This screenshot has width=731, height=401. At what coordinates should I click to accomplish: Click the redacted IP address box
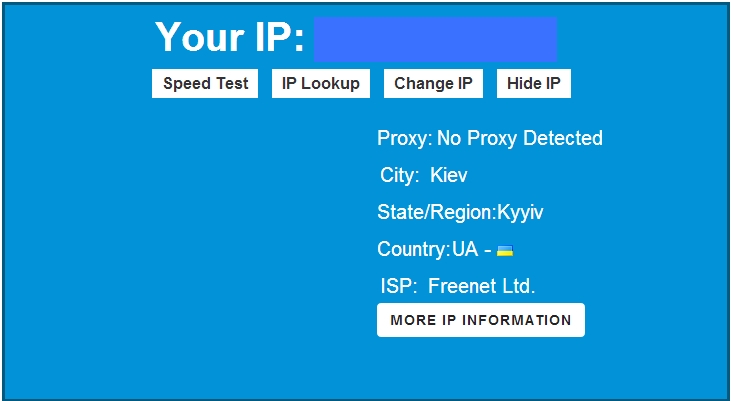coord(435,39)
